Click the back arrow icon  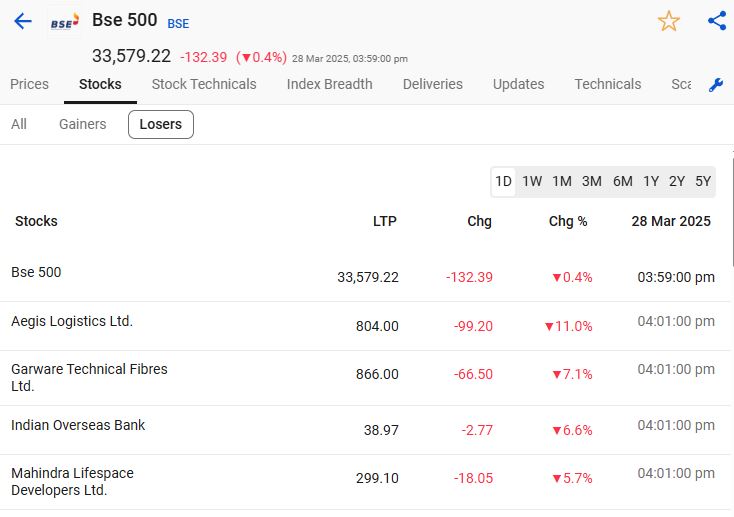[23, 21]
